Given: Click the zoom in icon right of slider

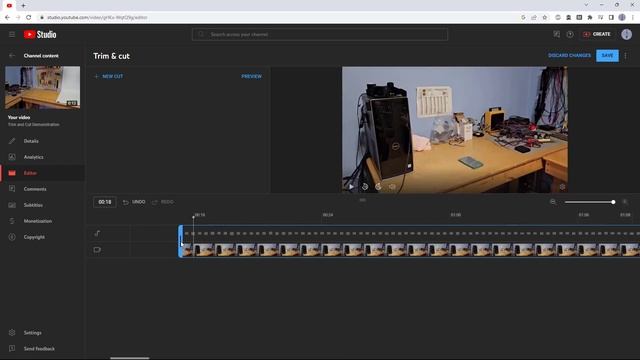Looking at the screenshot, I should [624, 202].
